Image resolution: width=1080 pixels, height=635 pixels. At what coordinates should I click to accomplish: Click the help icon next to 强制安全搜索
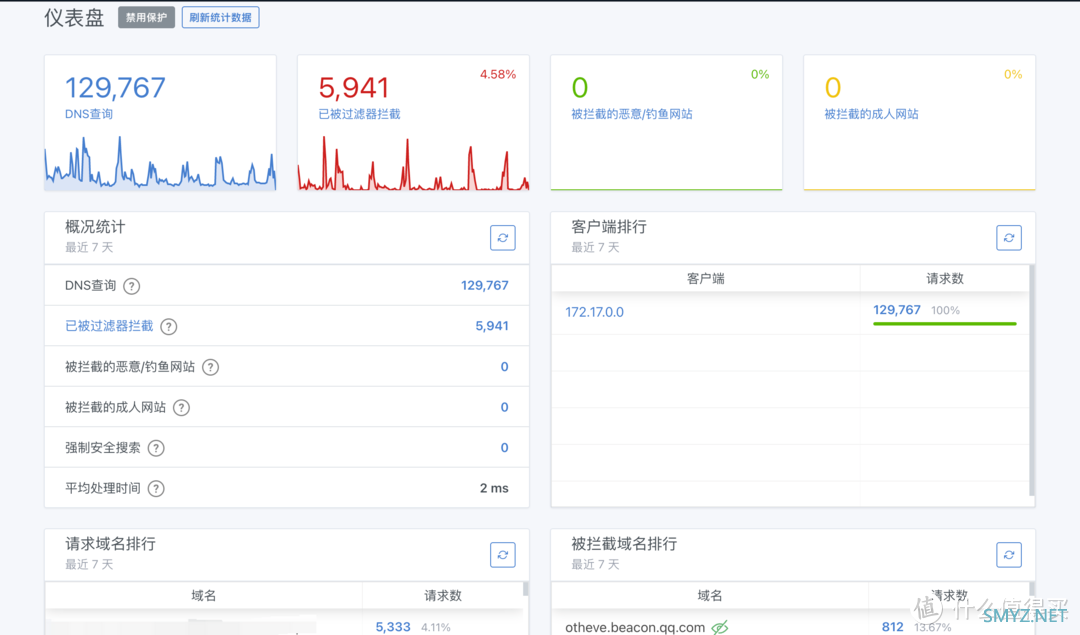point(156,448)
